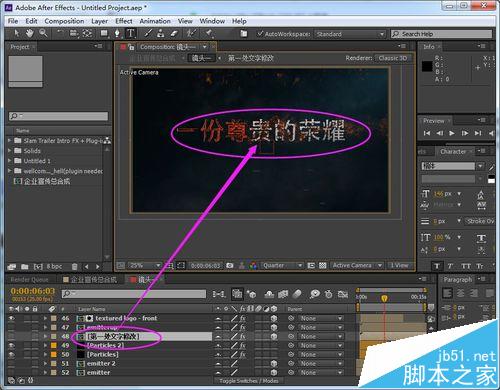
Task: Open Parent dropdown for layer 46
Action: pyautogui.click(x=321, y=318)
